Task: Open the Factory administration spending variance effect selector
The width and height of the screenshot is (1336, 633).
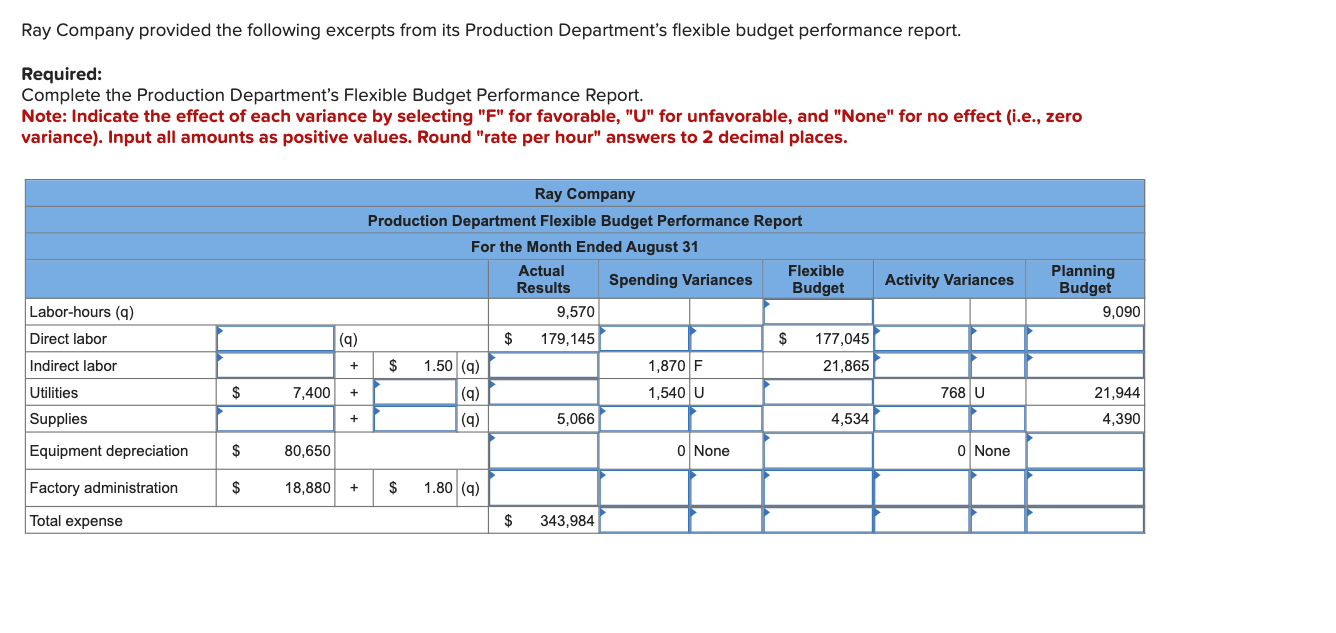Action: (725, 488)
